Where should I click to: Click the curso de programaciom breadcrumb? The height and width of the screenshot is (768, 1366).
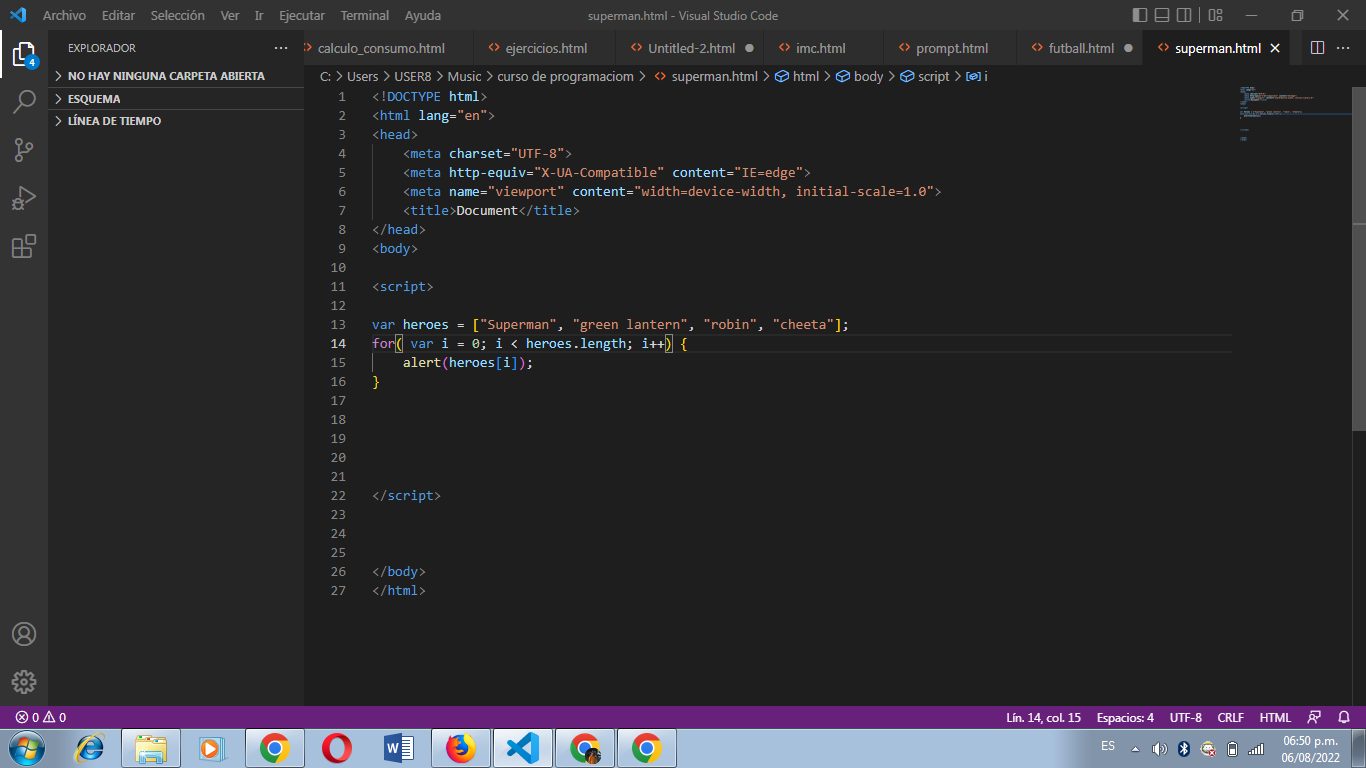tap(565, 76)
